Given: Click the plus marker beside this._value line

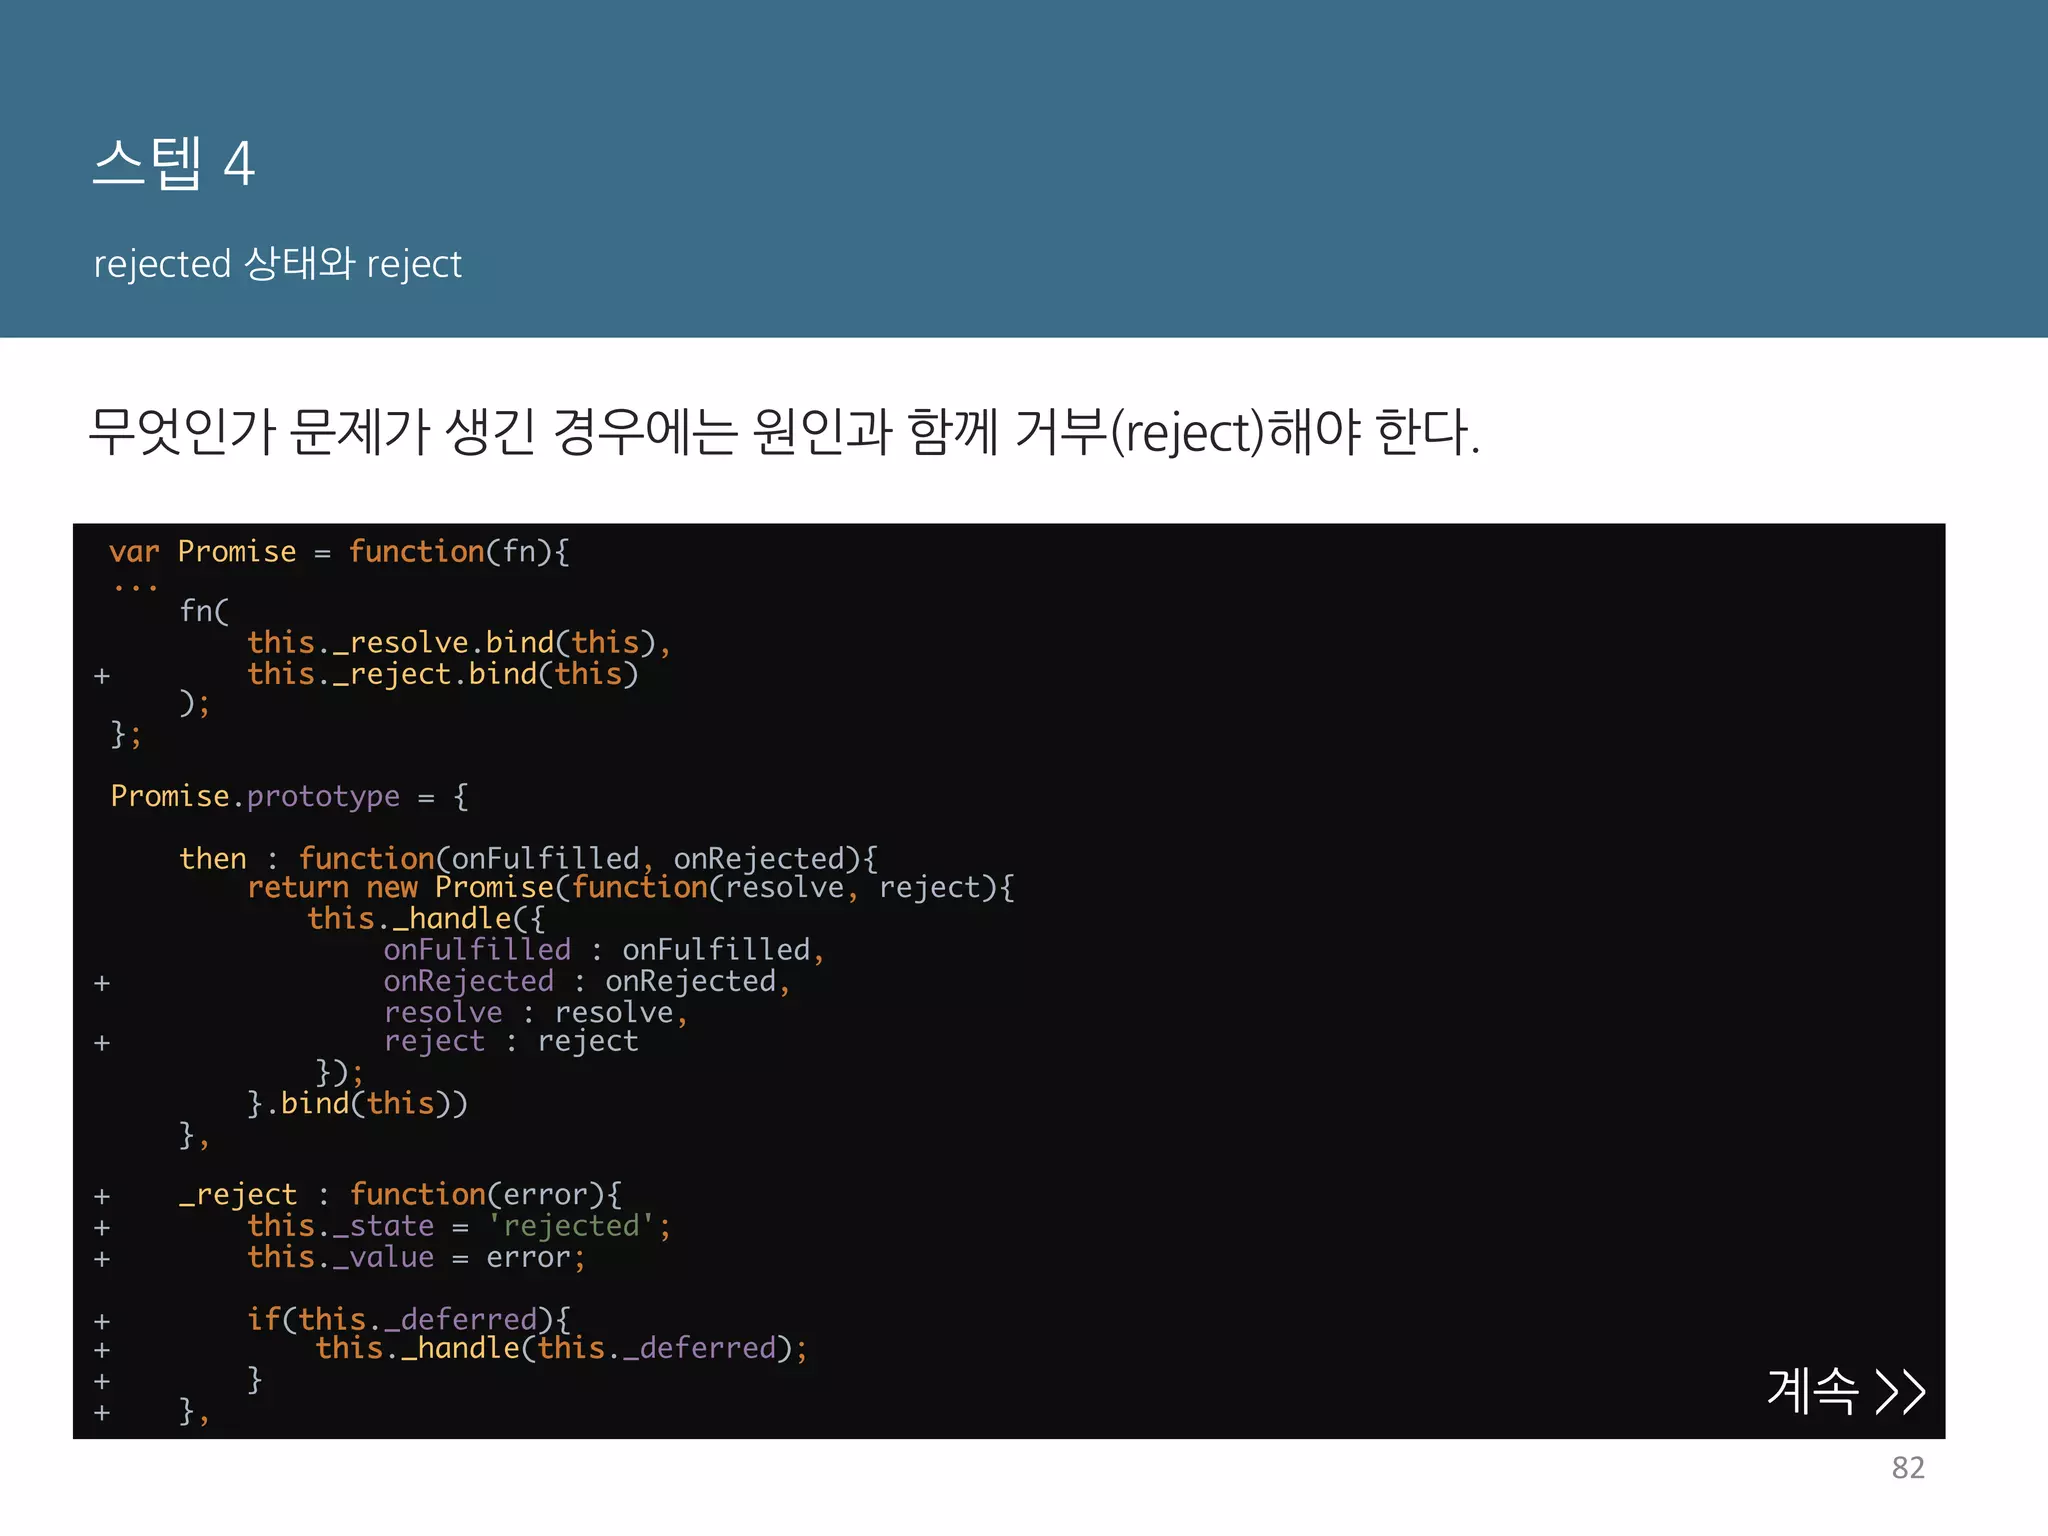Looking at the screenshot, I should pos(102,1260).
